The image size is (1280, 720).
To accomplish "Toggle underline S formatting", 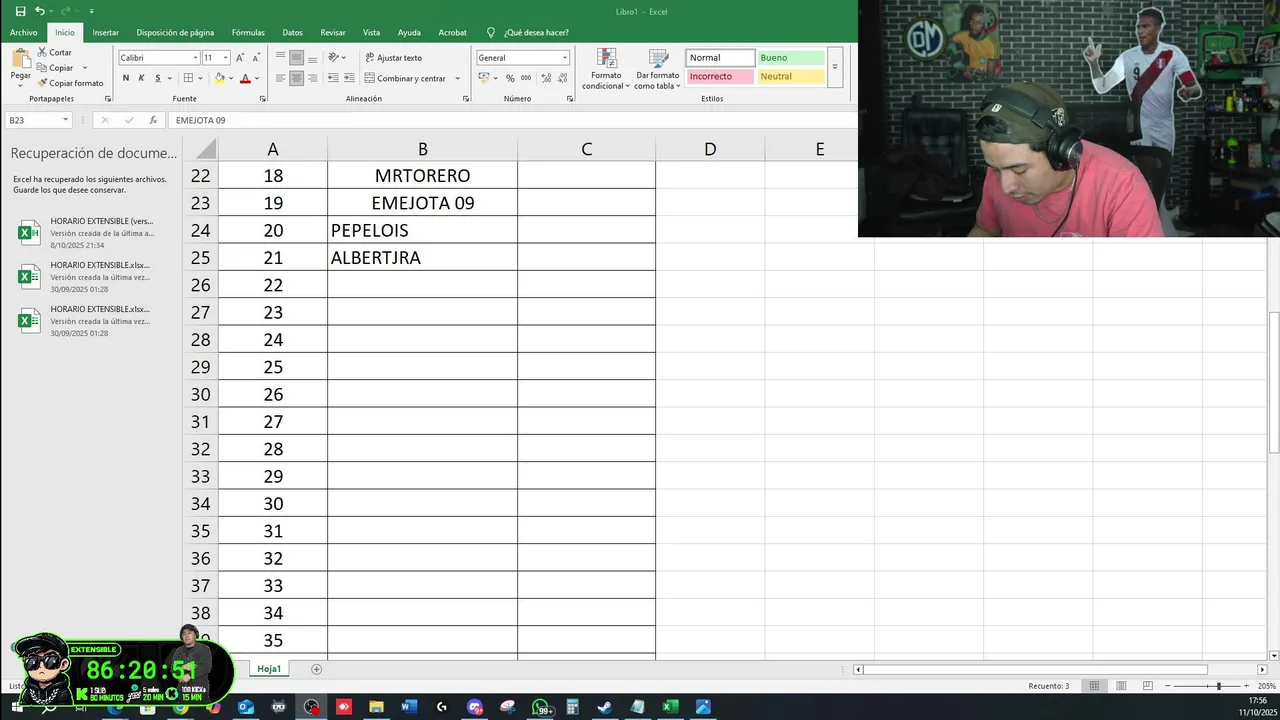I will 157,78.
